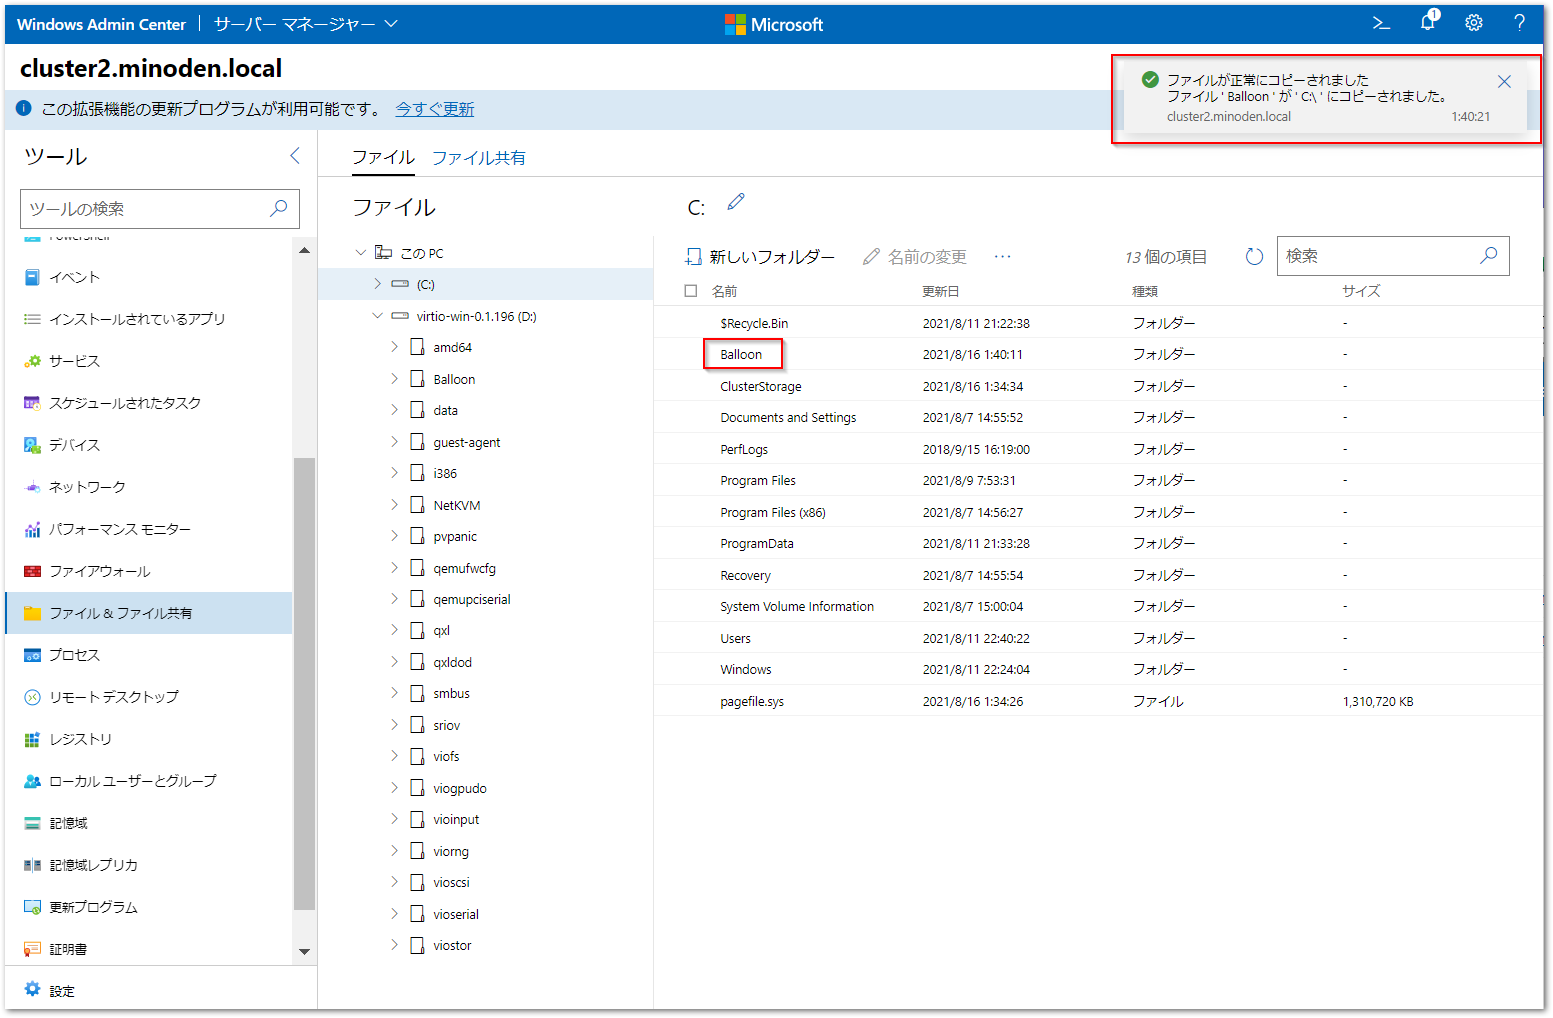Click the 名前の変更 button
The image size is (1553, 1018).
point(915,257)
